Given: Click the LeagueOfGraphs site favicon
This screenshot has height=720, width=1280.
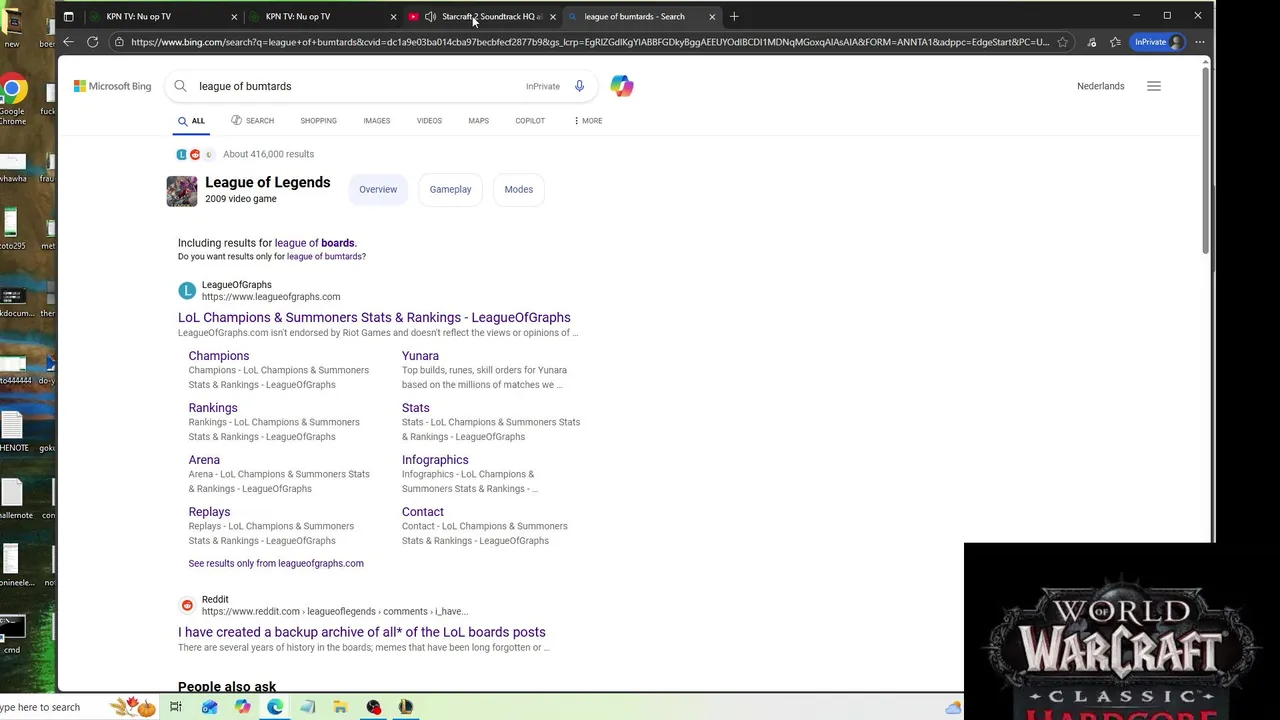Looking at the screenshot, I should (x=187, y=291).
